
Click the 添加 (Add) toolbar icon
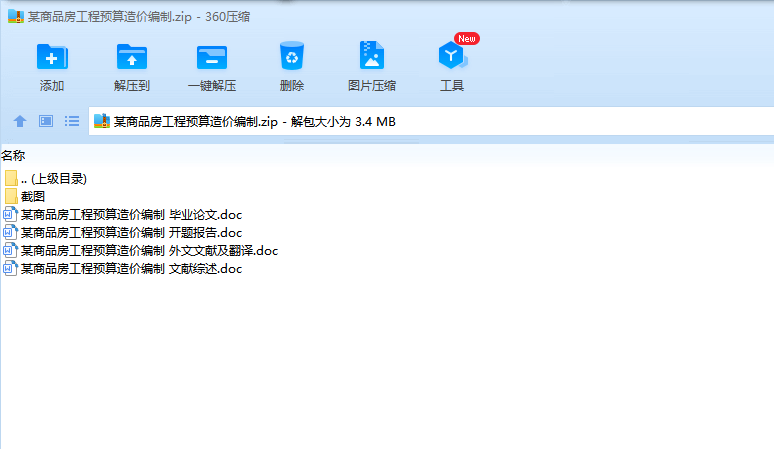click(x=52, y=57)
